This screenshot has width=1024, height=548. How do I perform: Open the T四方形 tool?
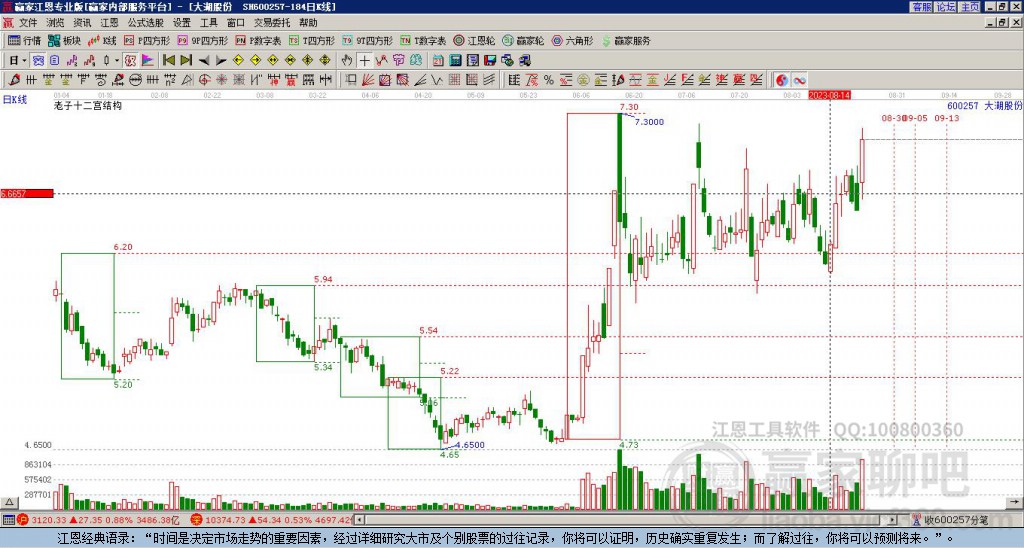312,40
